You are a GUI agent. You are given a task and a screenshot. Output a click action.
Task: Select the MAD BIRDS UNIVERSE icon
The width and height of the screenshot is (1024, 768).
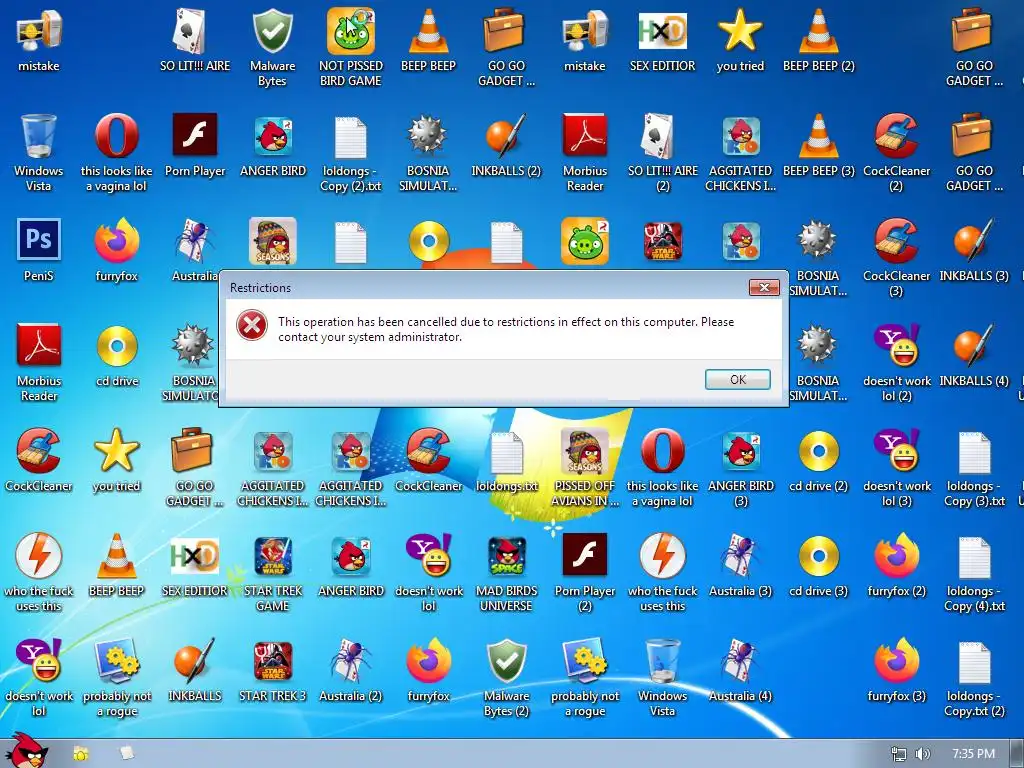506,556
